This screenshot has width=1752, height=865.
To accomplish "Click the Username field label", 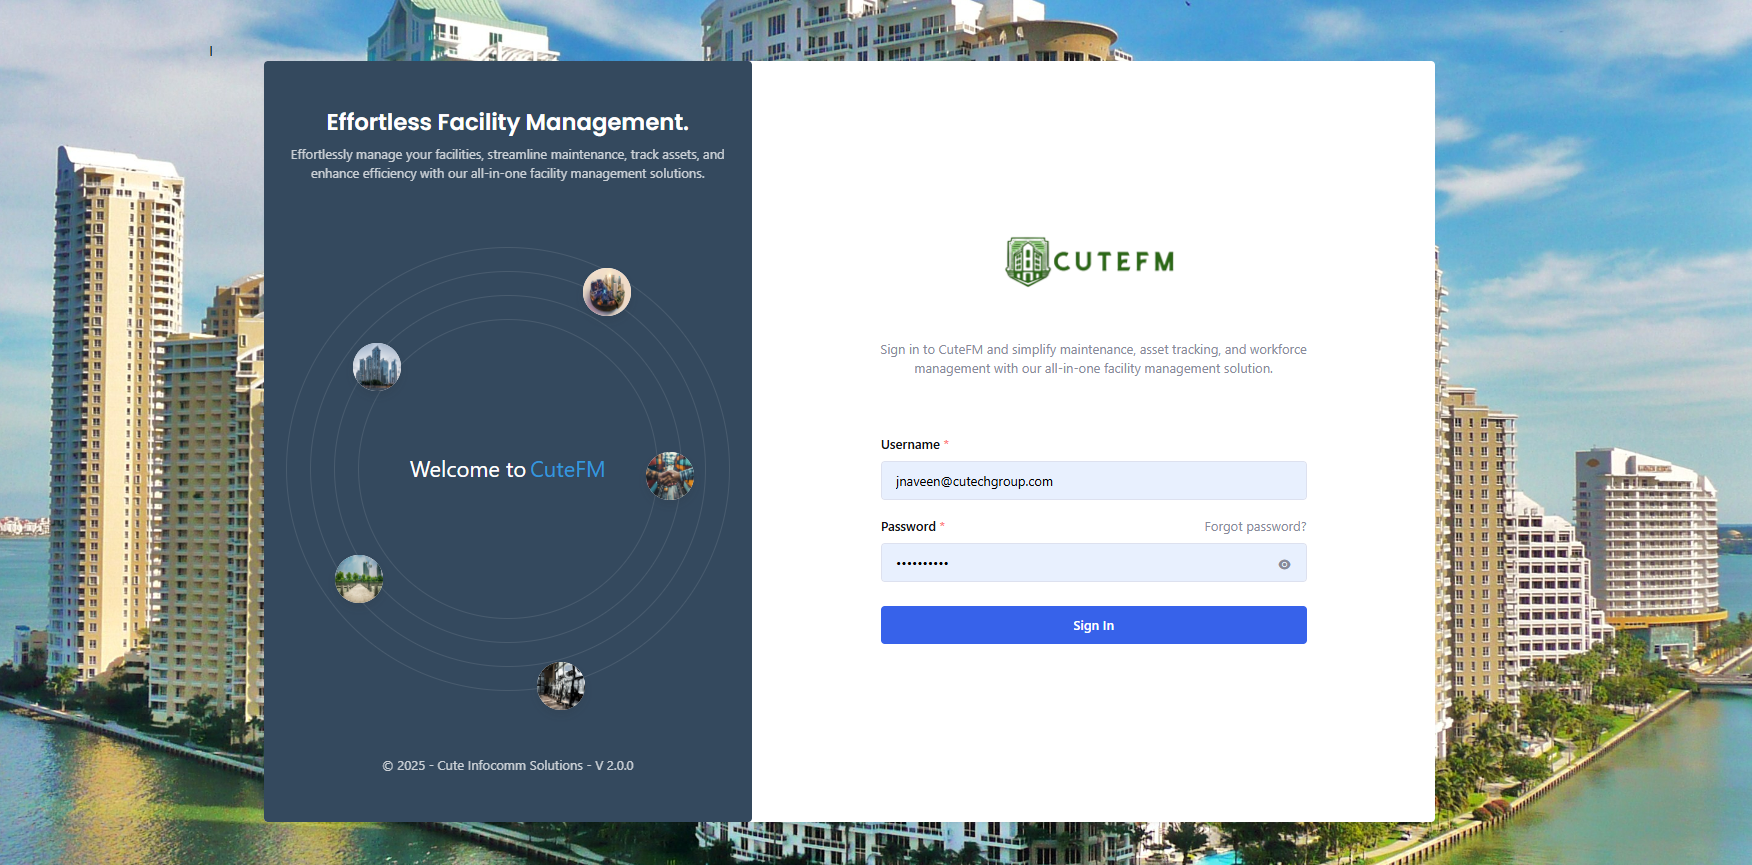I will tap(910, 445).
